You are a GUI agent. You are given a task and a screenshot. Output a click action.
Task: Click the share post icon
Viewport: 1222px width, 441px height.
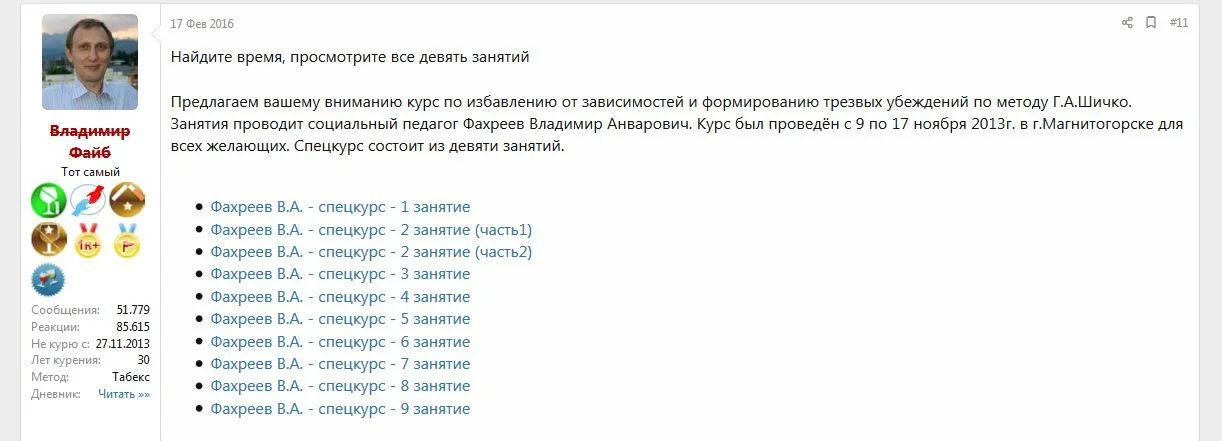tap(1127, 23)
